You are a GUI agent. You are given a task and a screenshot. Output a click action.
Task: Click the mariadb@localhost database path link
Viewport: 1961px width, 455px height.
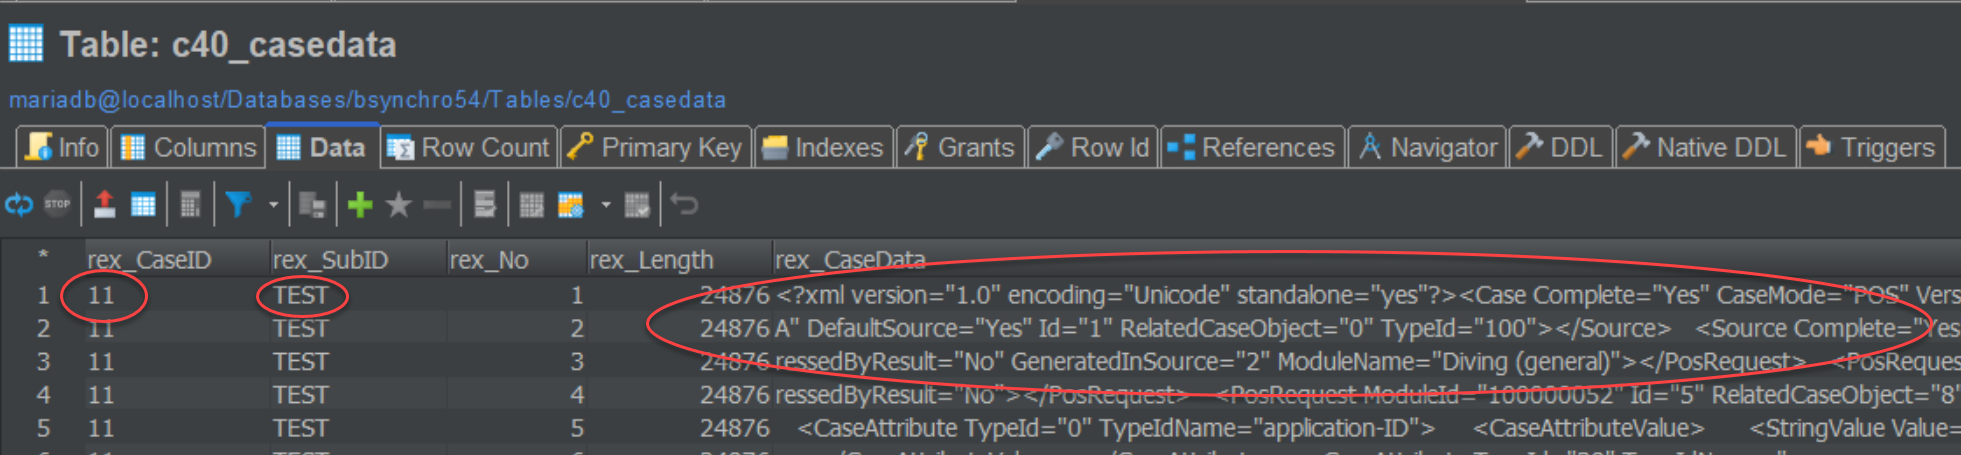point(367,100)
